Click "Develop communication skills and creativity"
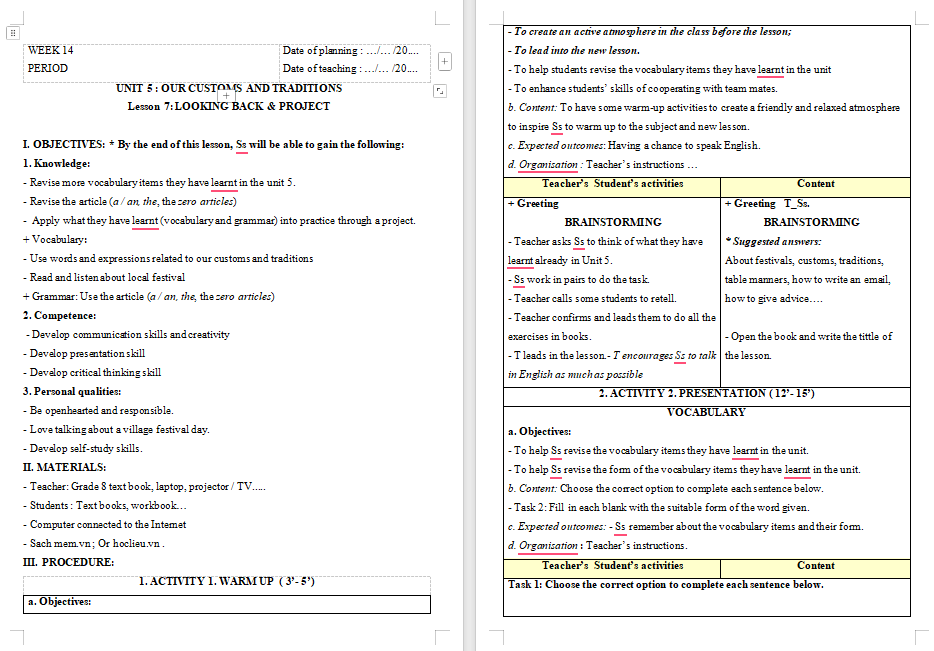Image resolution: width=934 pixels, height=651 pixels. pyautogui.click(x=127, y=335)
